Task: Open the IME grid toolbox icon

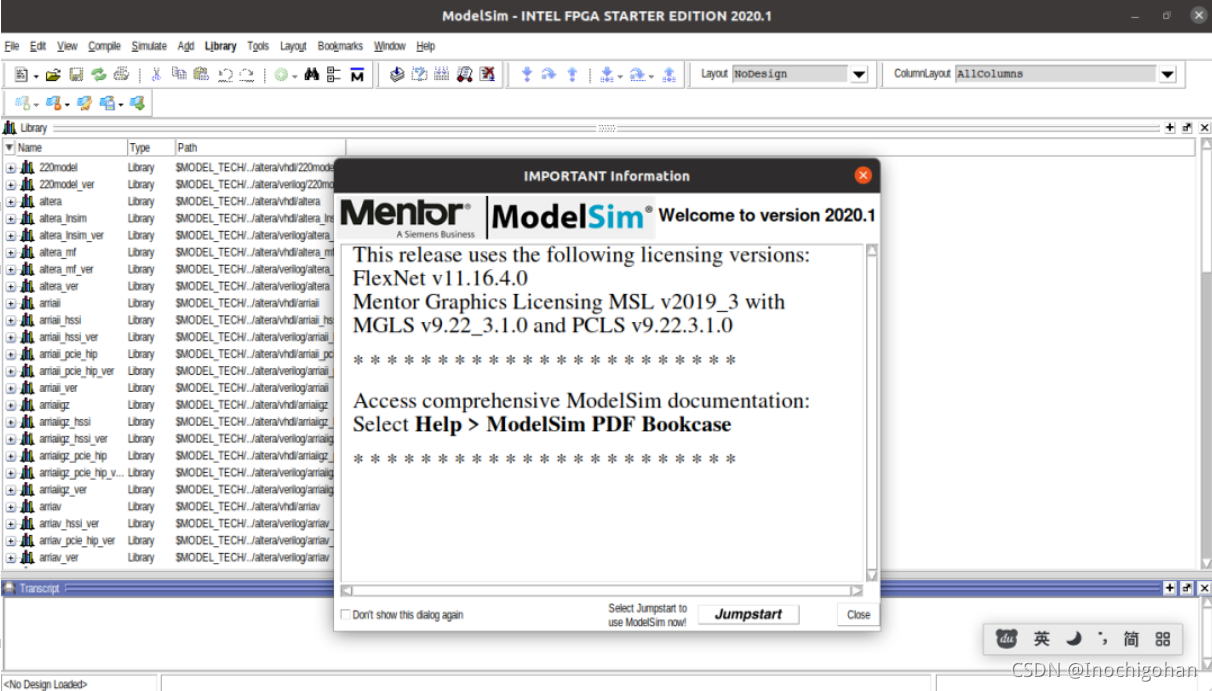Action: click(x=1162, y=639)
